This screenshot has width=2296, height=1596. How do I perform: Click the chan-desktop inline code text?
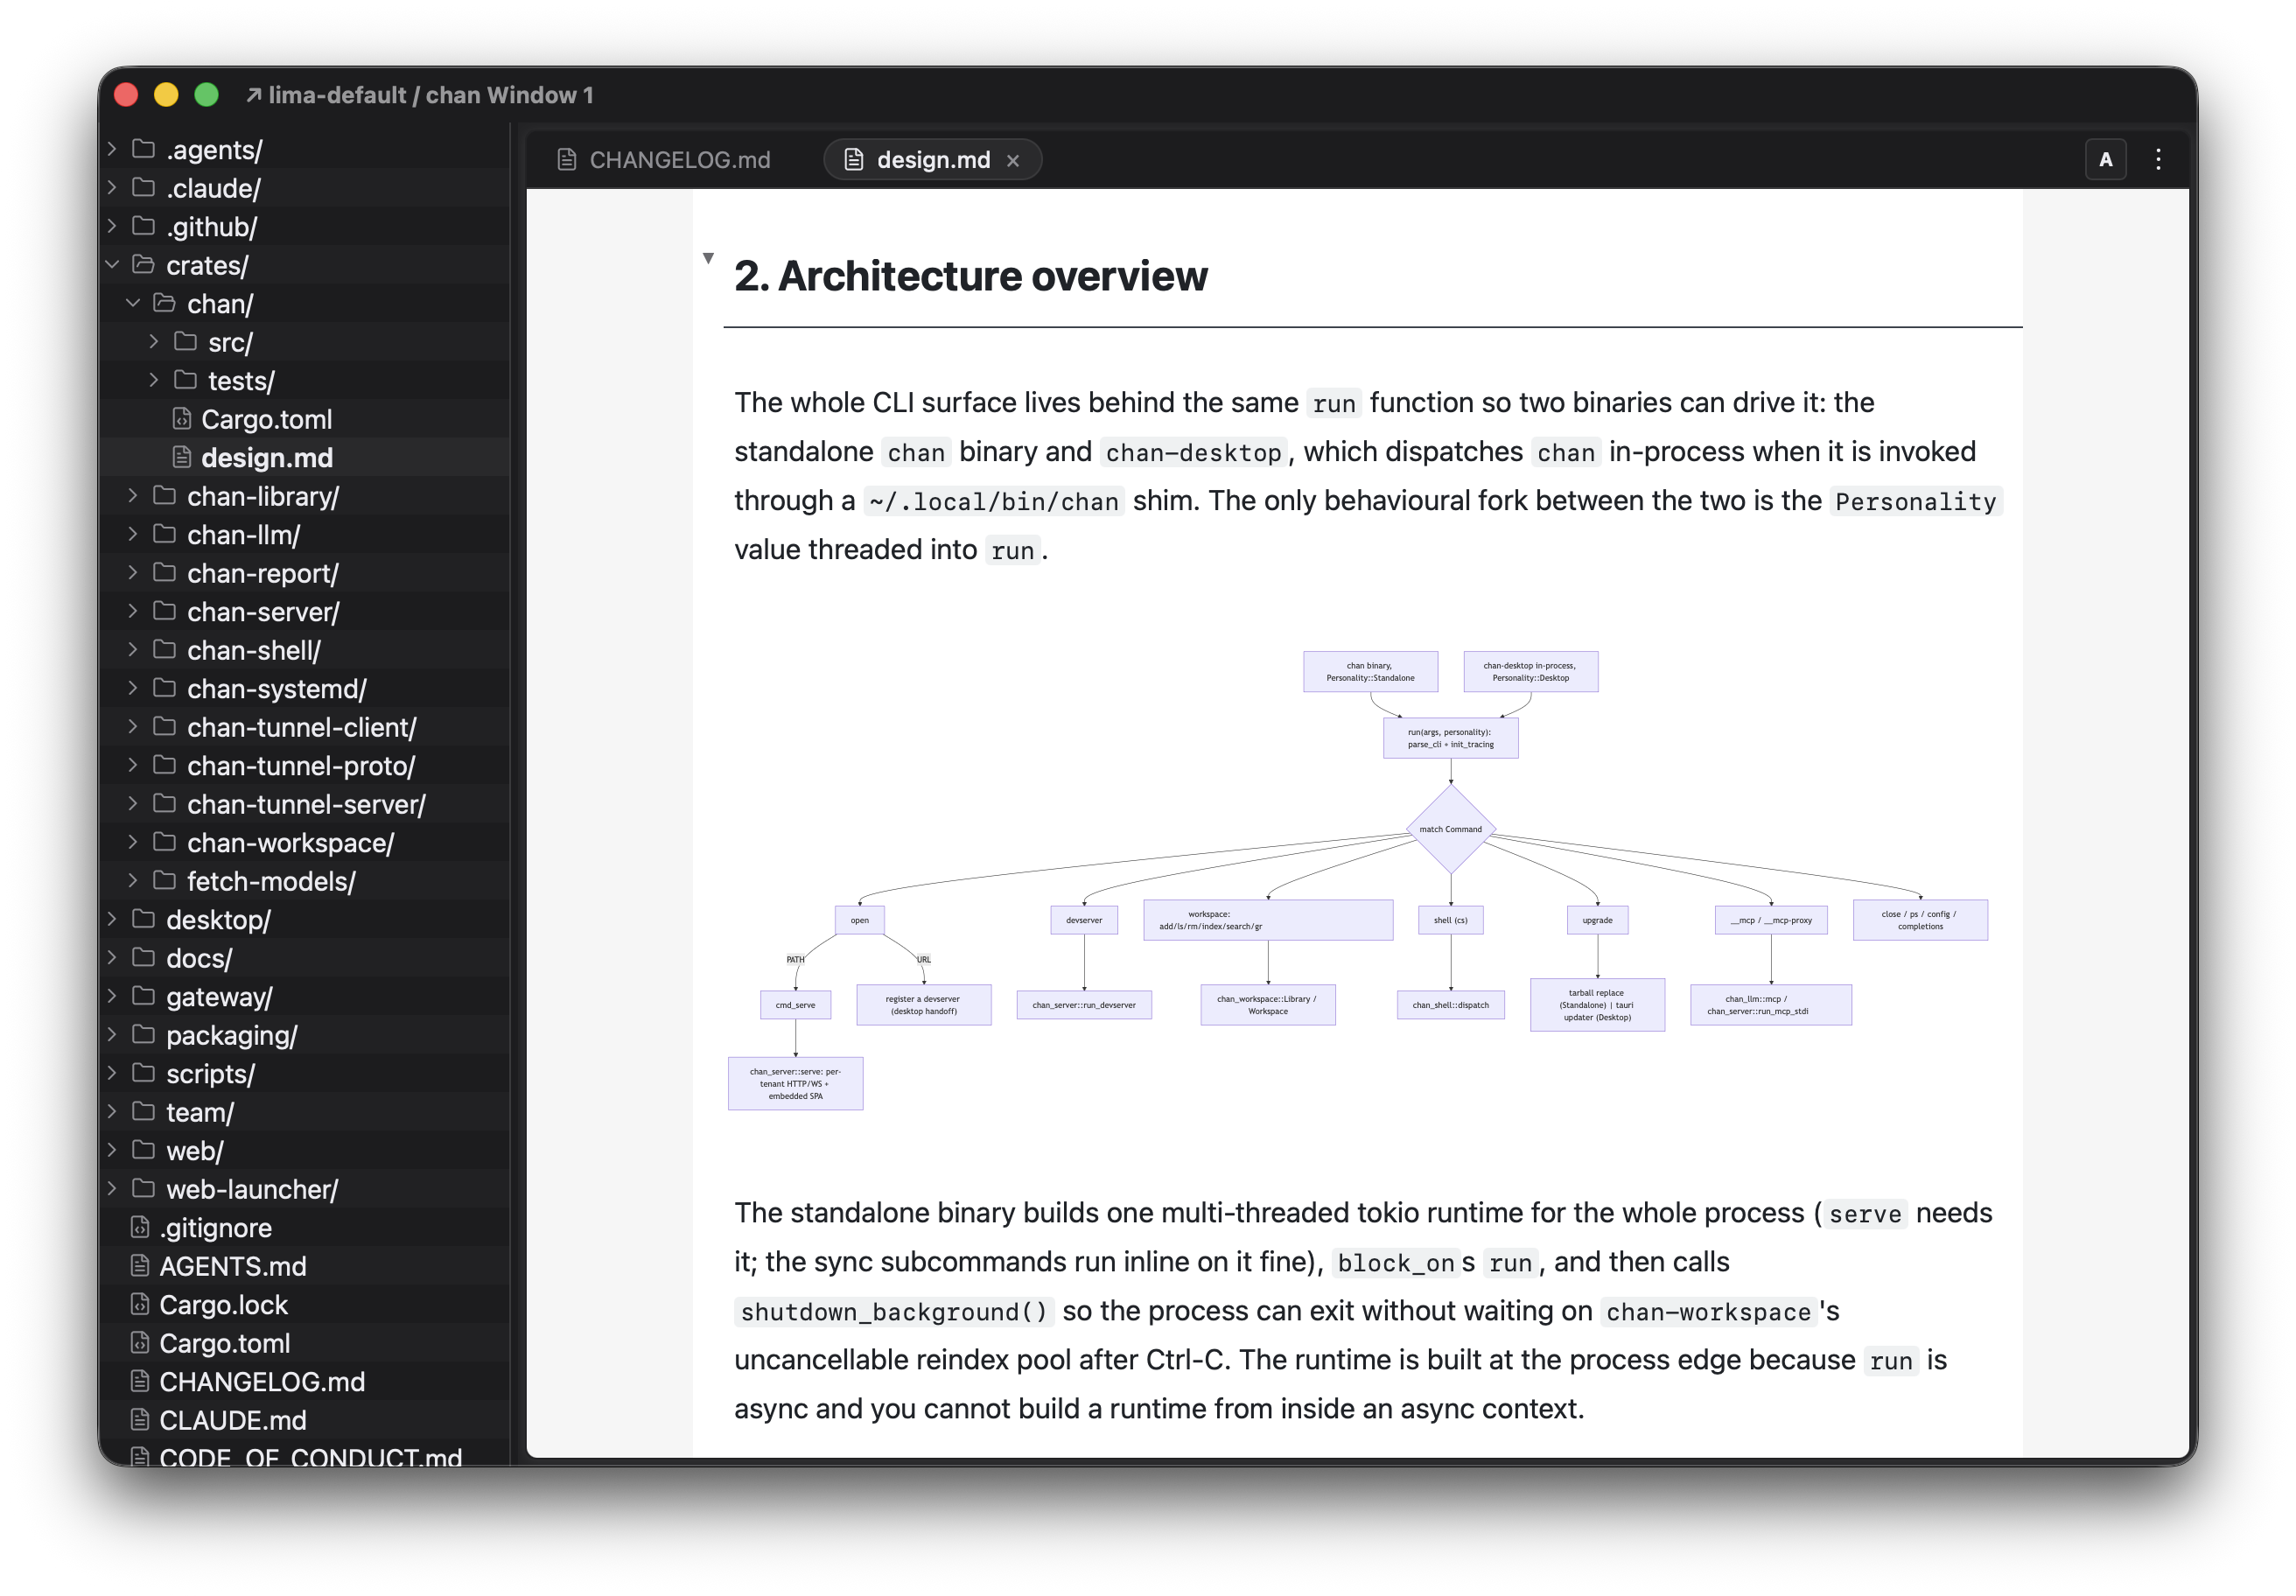pos(1193,452)
